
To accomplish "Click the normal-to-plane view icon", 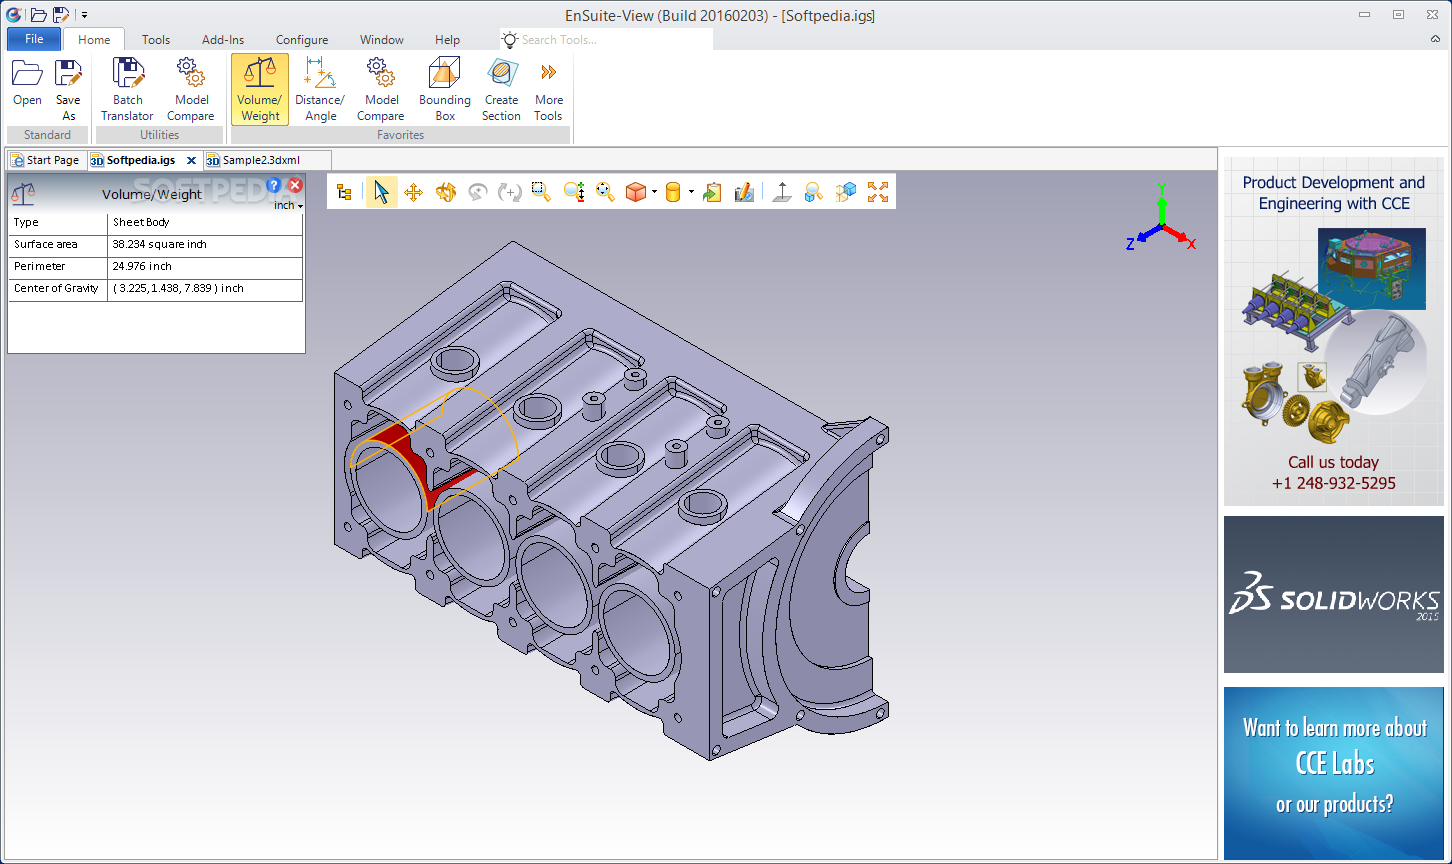I will 782,192.
